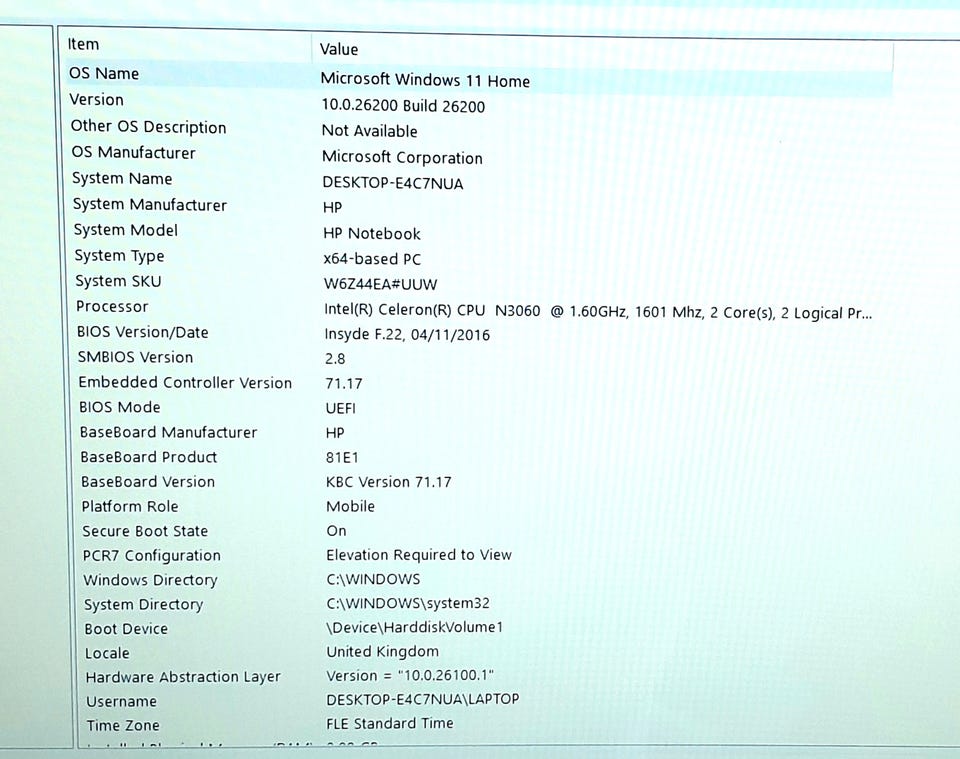Select the 'Mobile' value

(350, 506)
